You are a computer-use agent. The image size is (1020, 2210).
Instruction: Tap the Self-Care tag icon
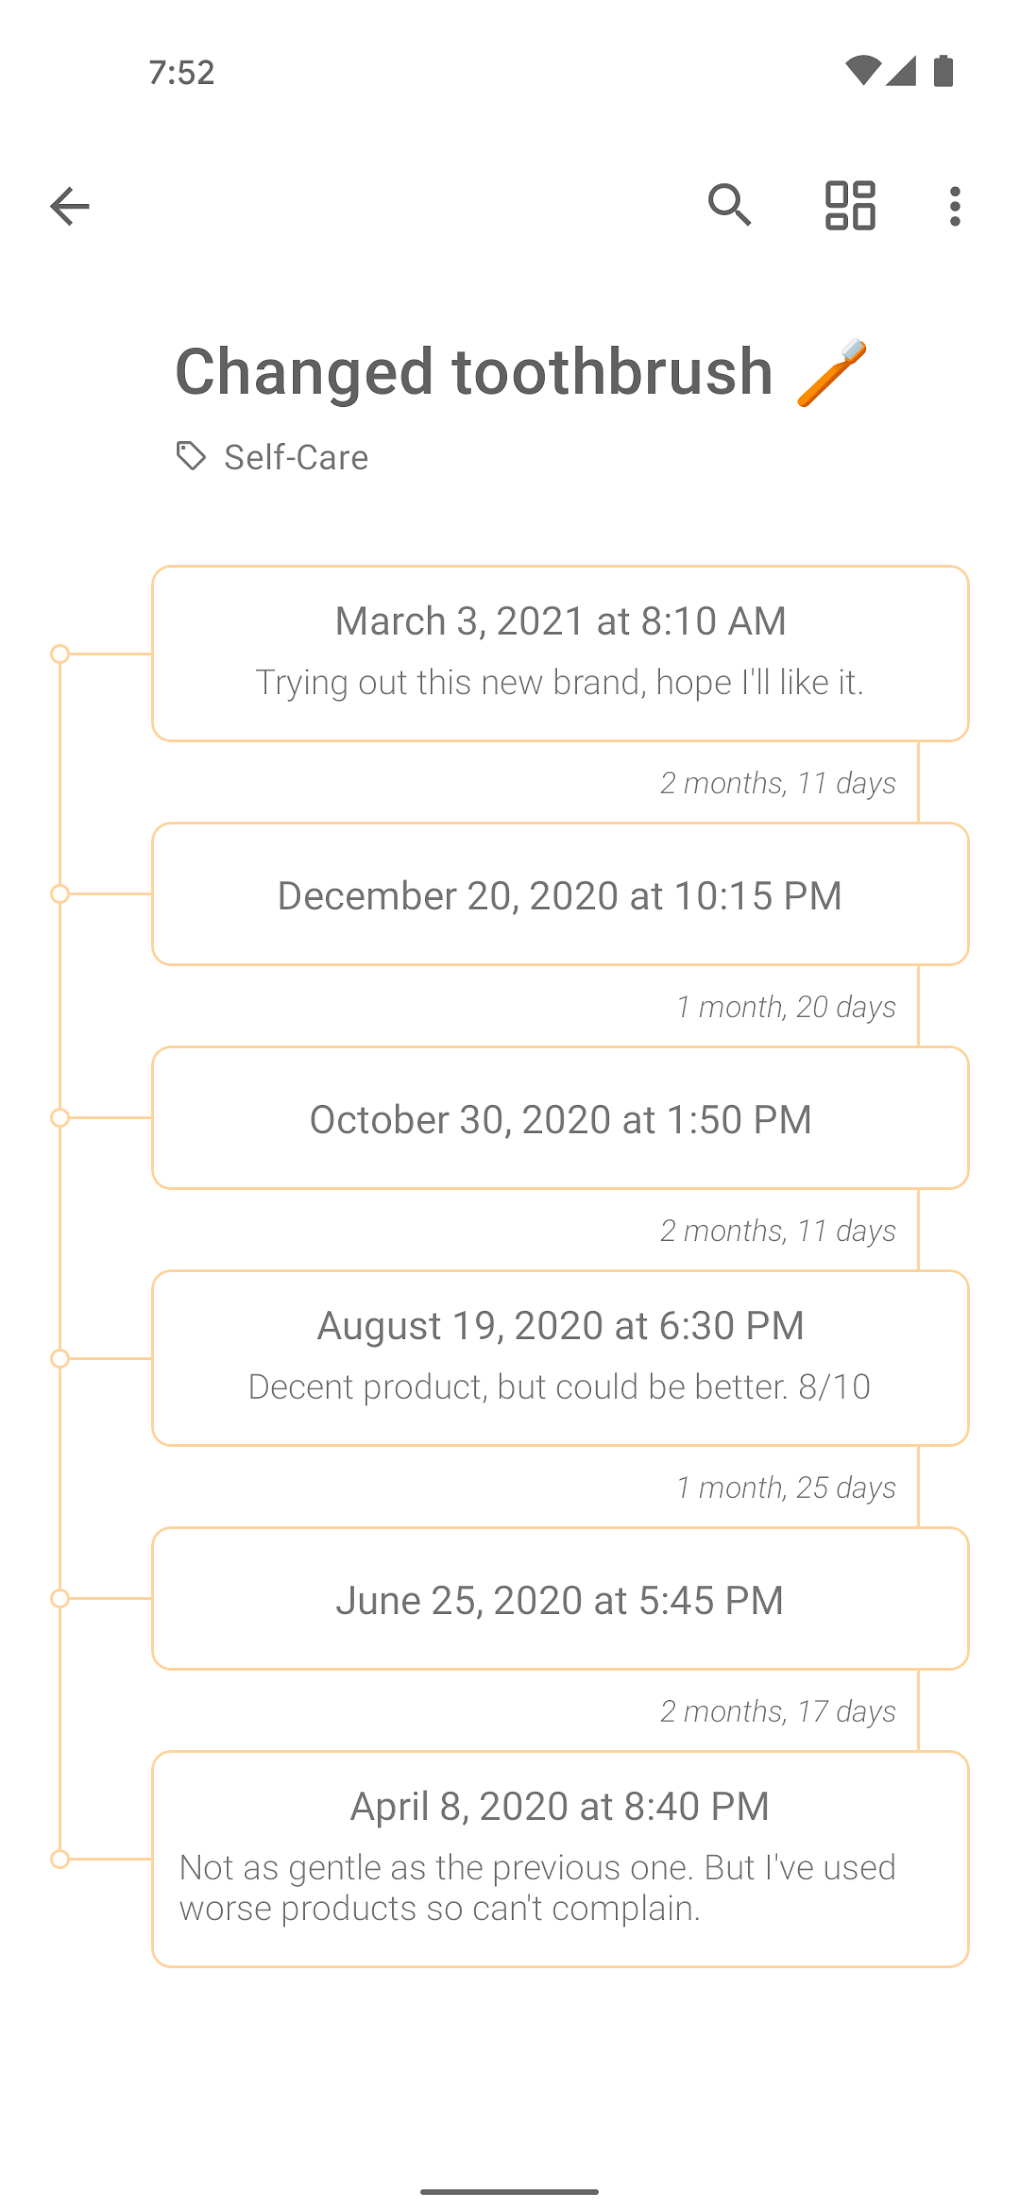point(191,456)
